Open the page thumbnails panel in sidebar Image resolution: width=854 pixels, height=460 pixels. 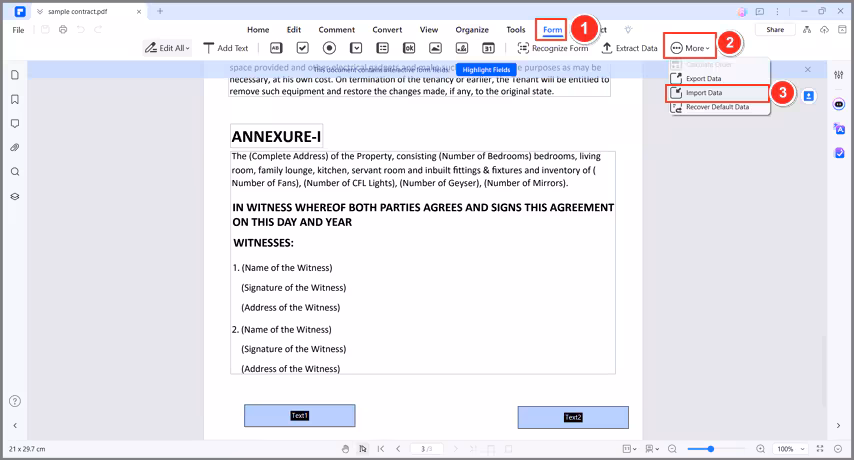coord(15,75)
